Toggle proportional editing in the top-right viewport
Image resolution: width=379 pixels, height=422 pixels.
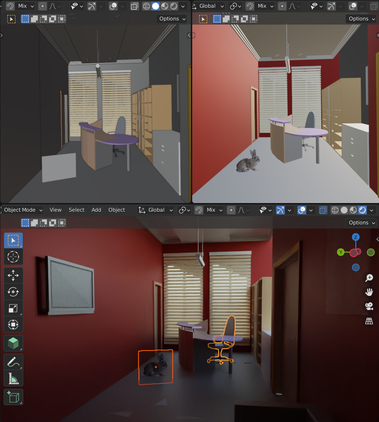pyautogui.click(x=282, y=6)
